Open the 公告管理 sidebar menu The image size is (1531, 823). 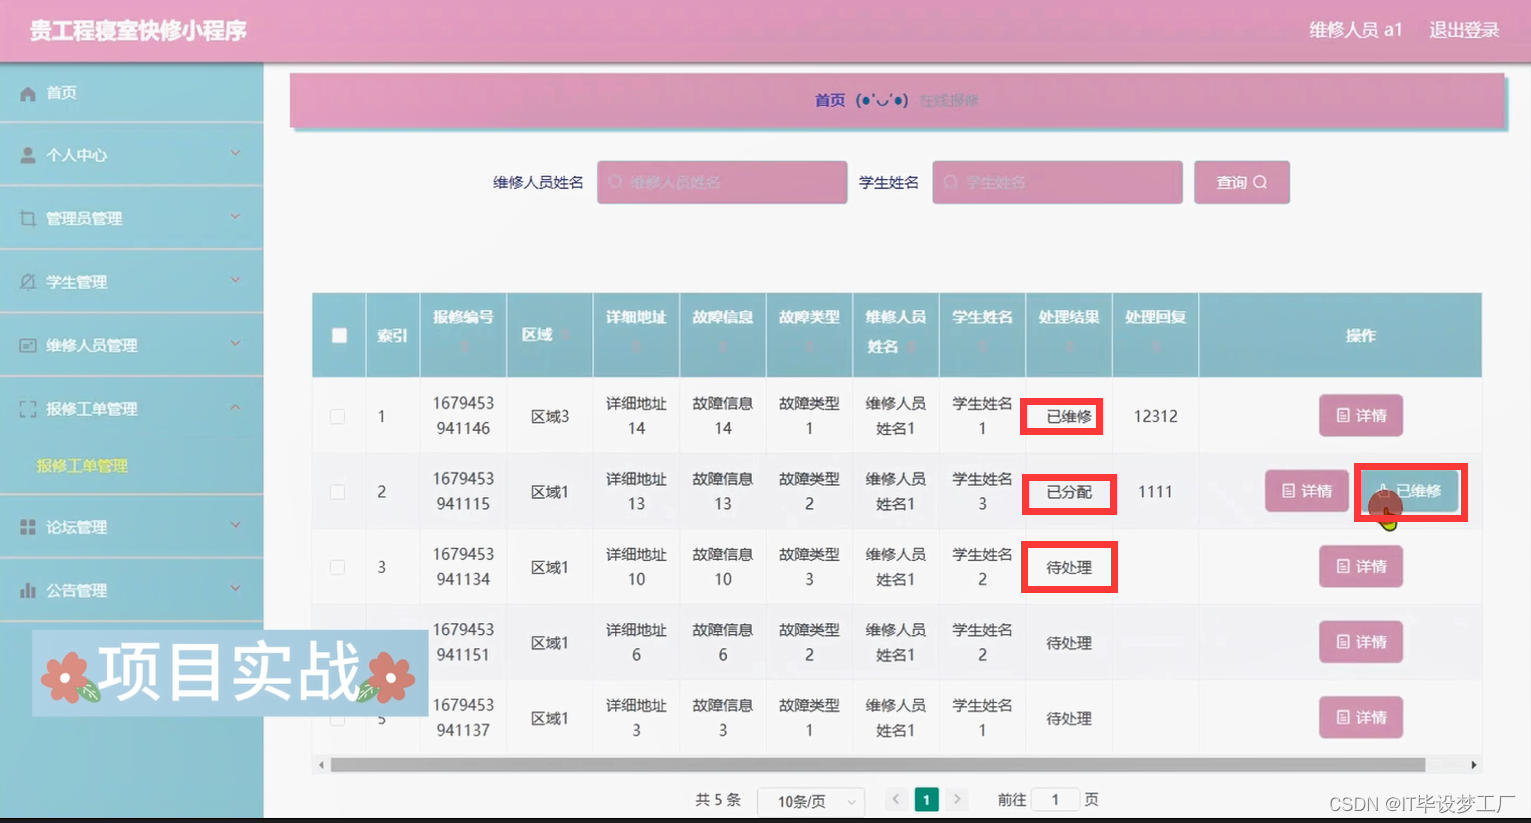coord(131,590)
